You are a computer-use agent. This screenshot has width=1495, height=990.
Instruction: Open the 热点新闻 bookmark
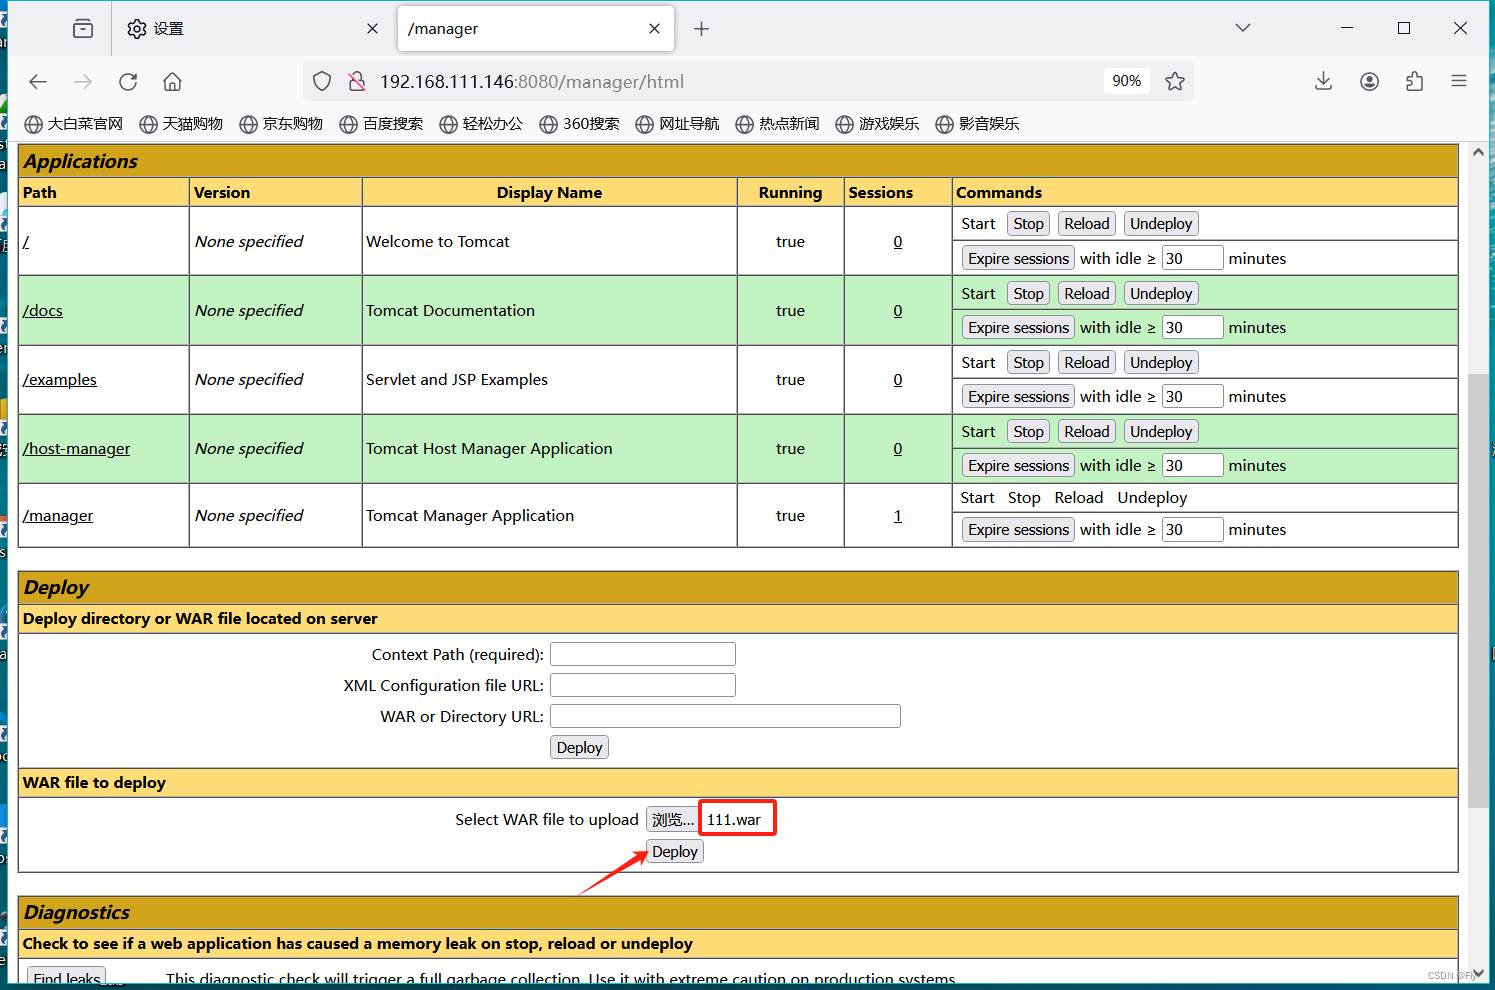click(x=777, y=124)
